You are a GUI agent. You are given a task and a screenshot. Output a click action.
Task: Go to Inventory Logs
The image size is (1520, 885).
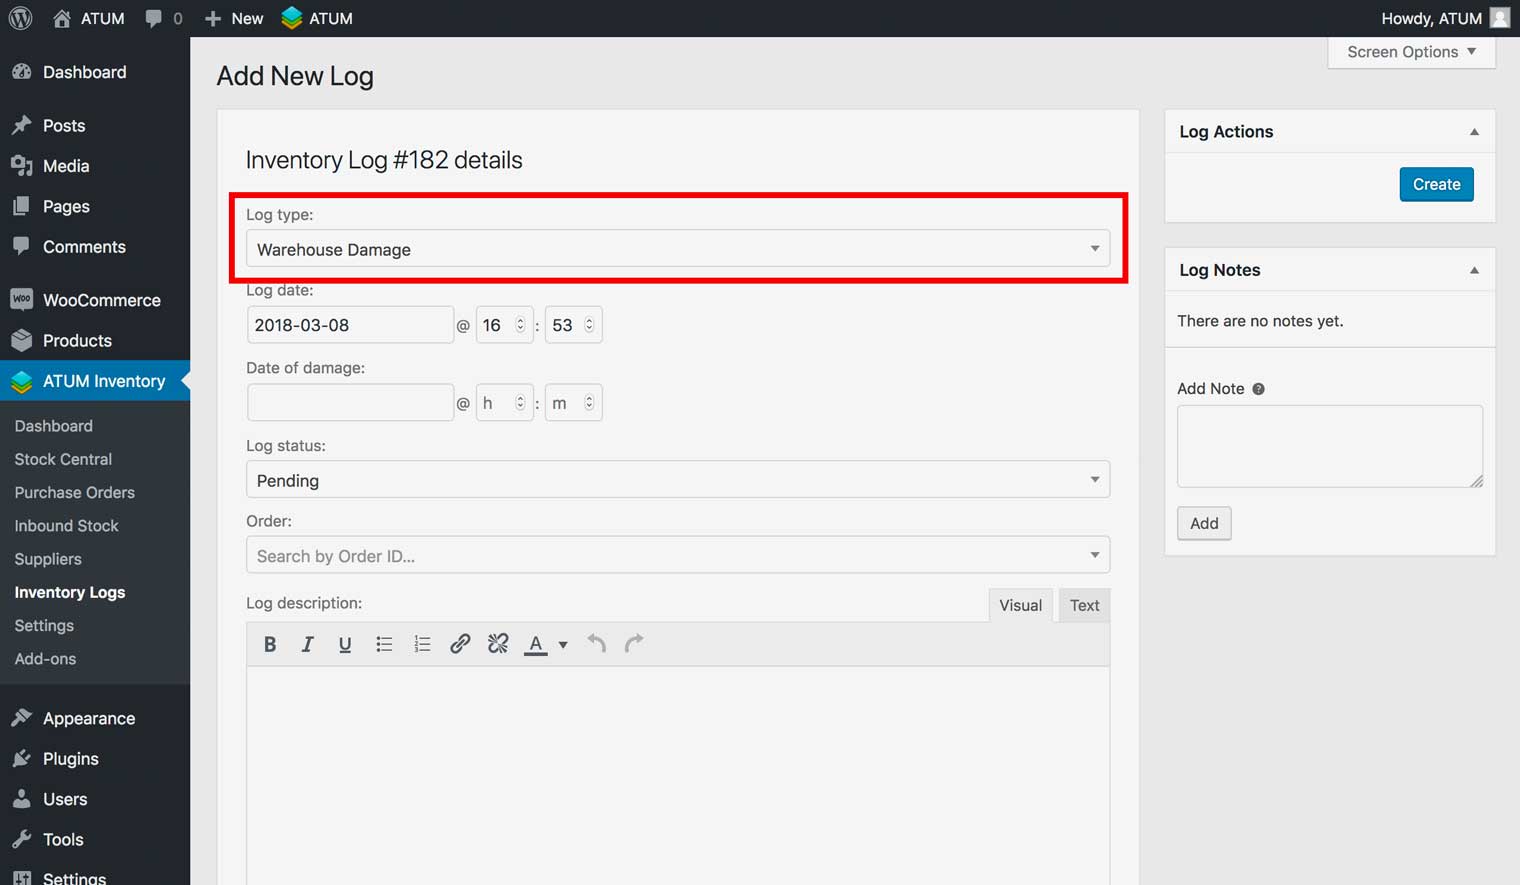[70, 592]
